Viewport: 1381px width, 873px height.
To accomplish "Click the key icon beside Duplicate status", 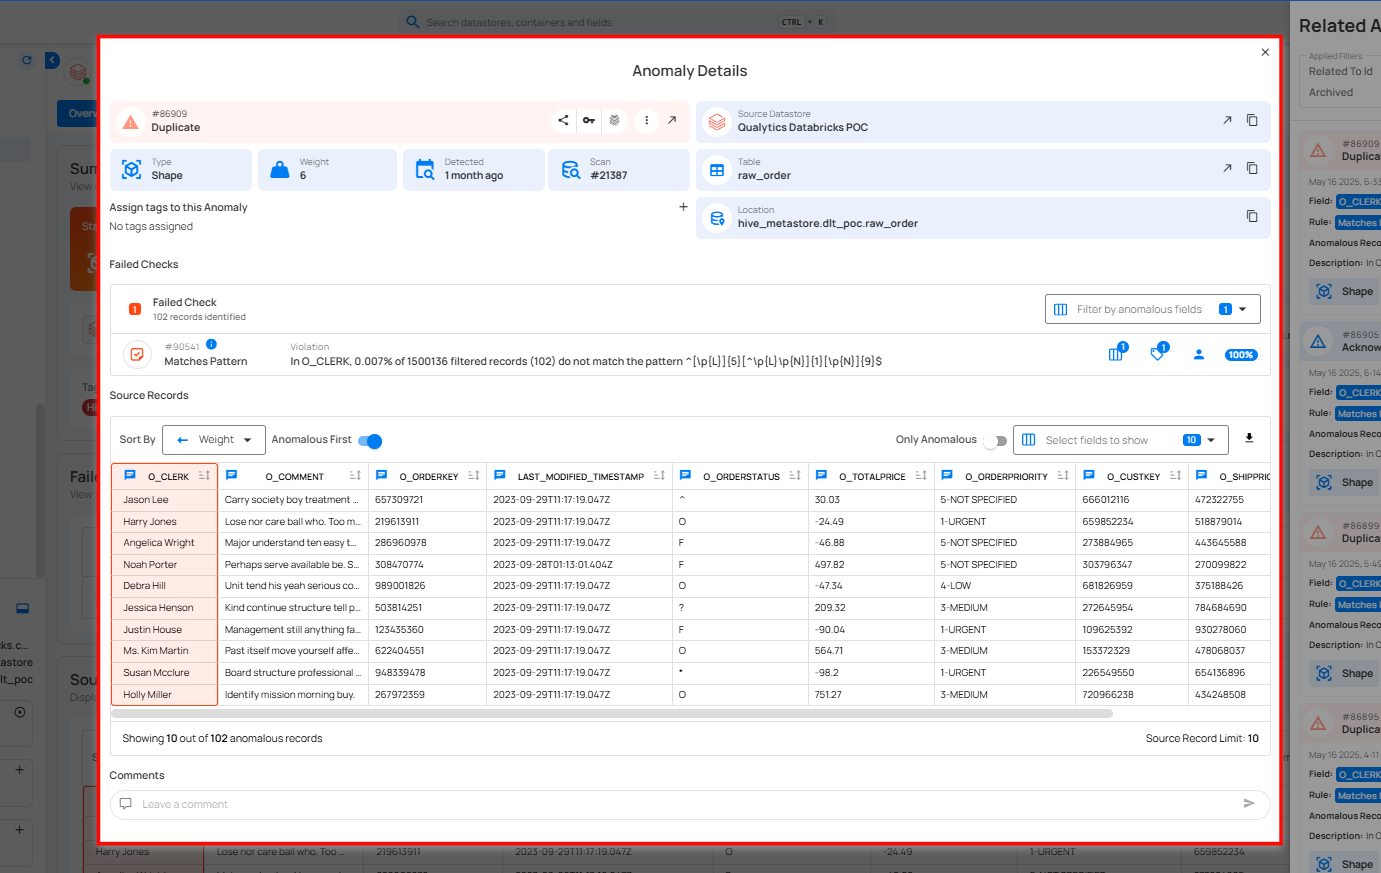I will (x=589, y=120).
